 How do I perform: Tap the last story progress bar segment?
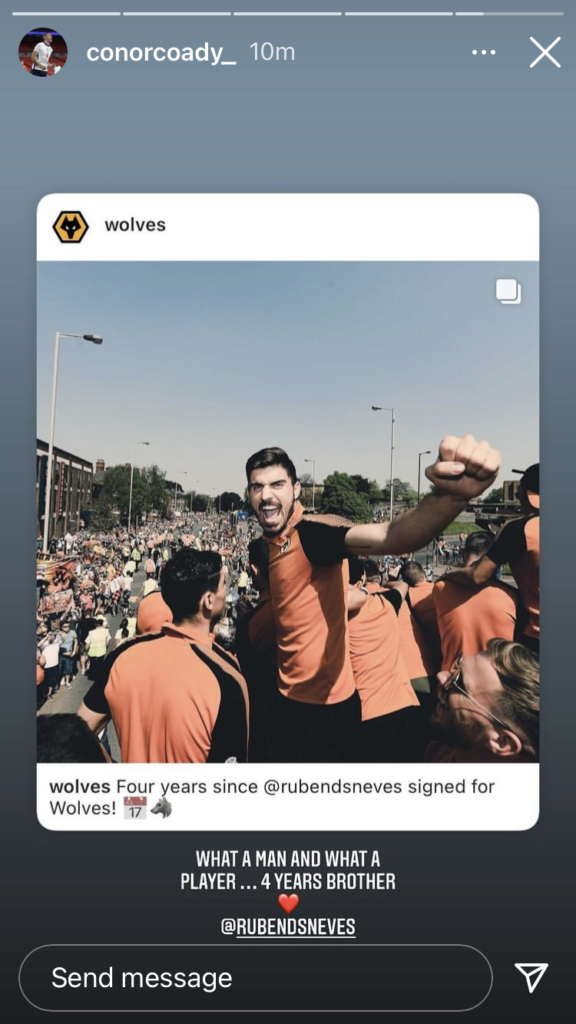coord(509,13)
